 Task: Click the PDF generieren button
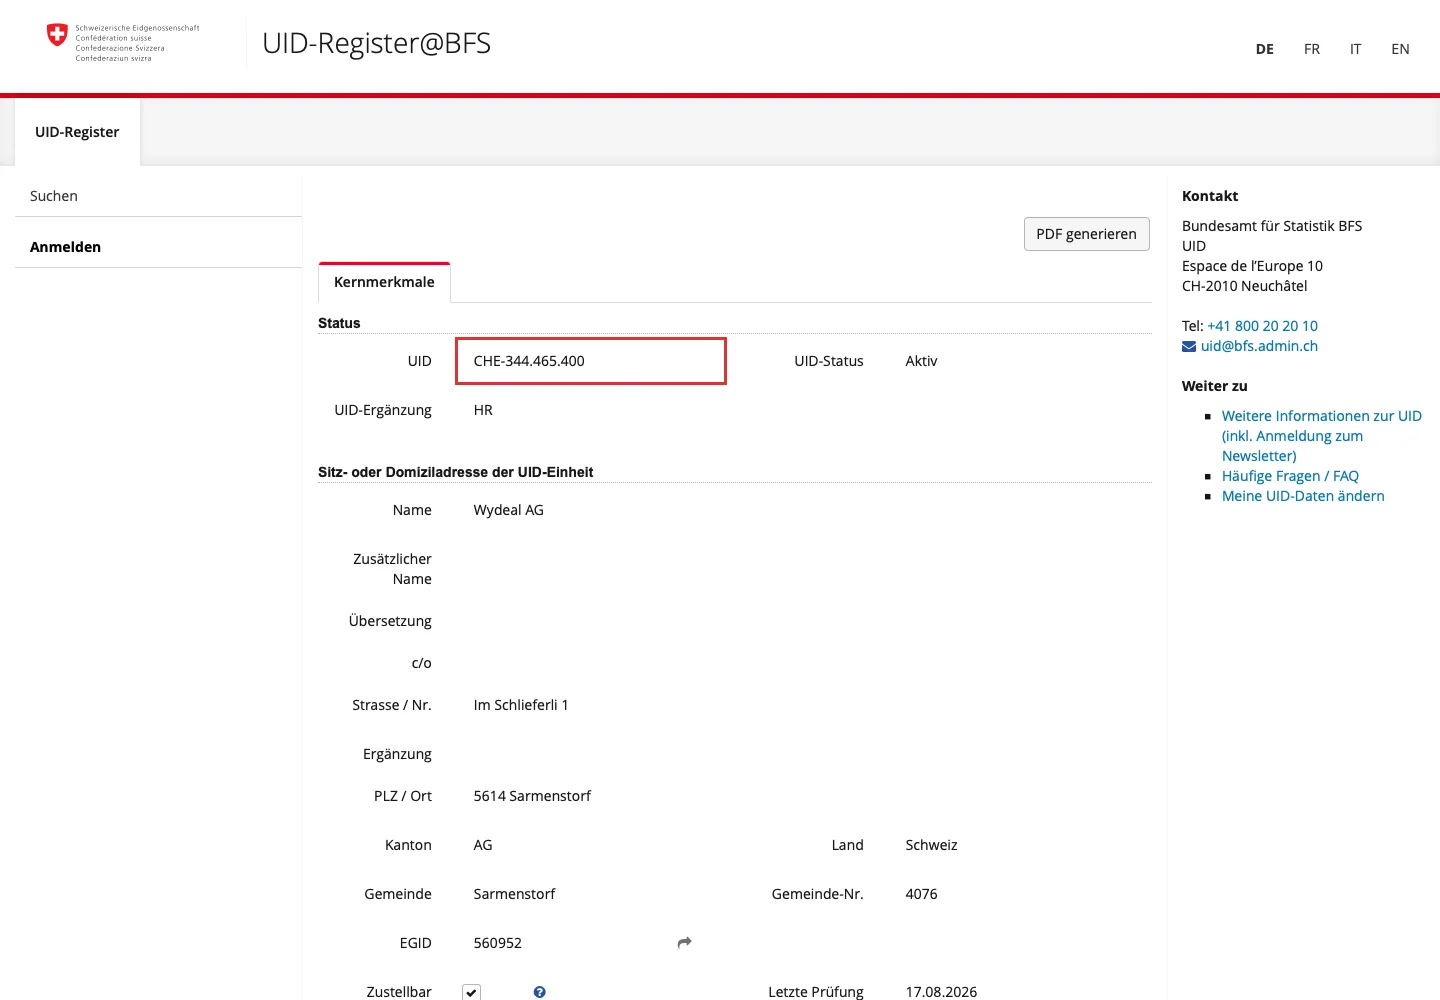(1087, 234)
